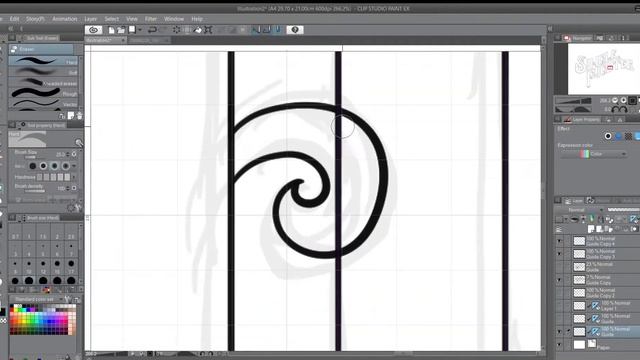
Task: Click the Open file icon
Action: [x=121, y=30]
